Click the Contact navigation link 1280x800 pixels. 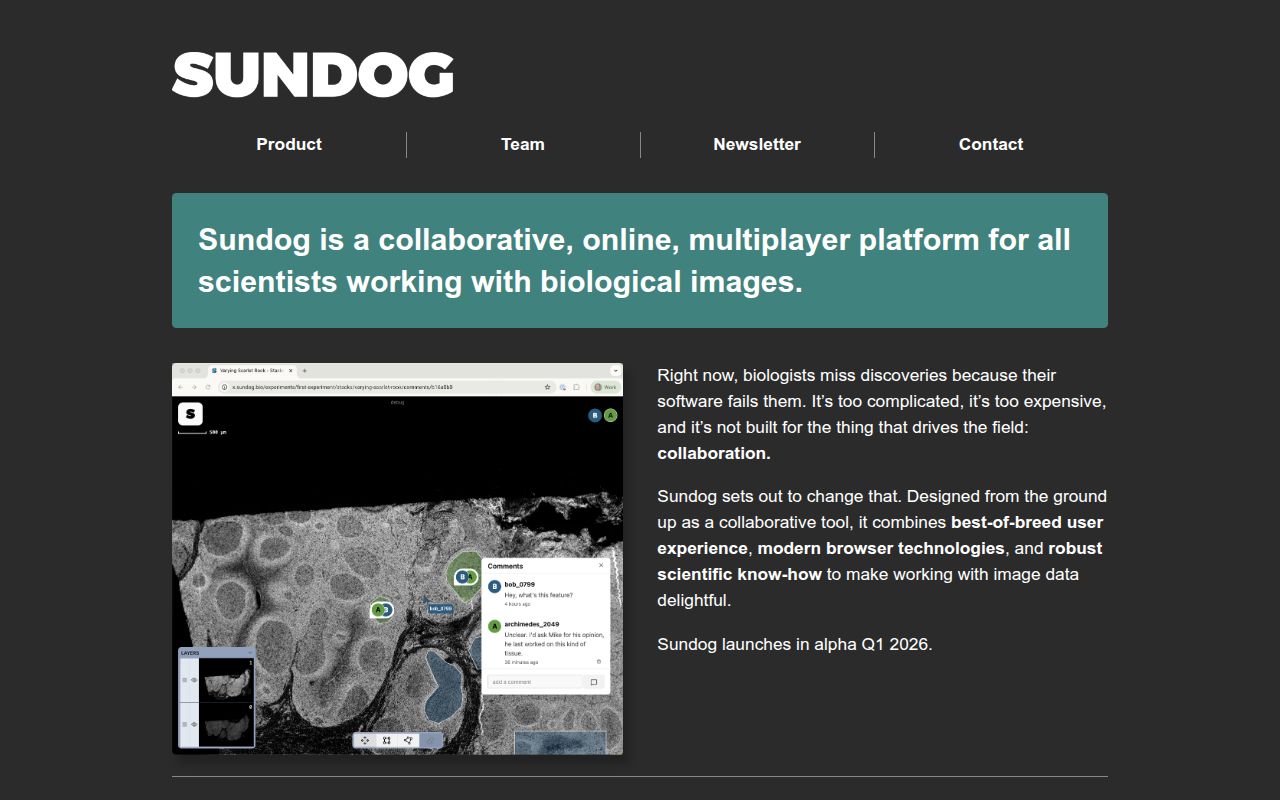[x=991, y=144]
